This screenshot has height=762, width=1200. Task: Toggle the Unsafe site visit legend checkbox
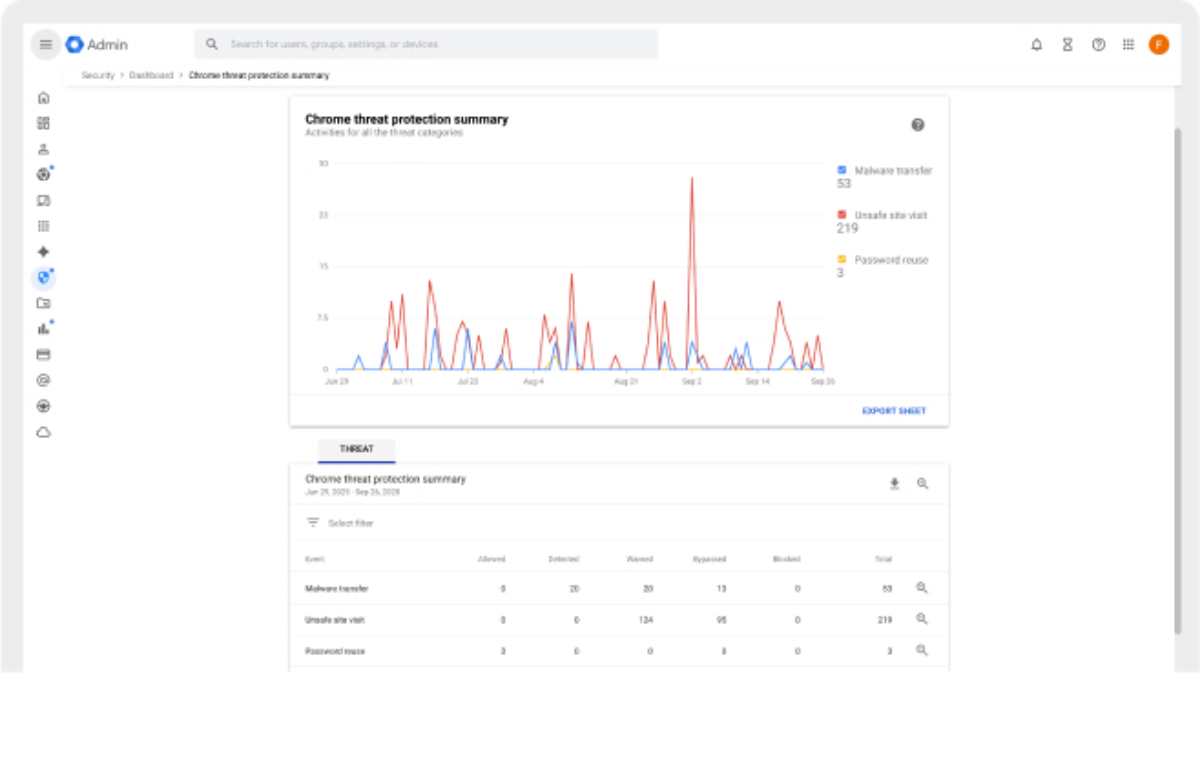[842, 215]
